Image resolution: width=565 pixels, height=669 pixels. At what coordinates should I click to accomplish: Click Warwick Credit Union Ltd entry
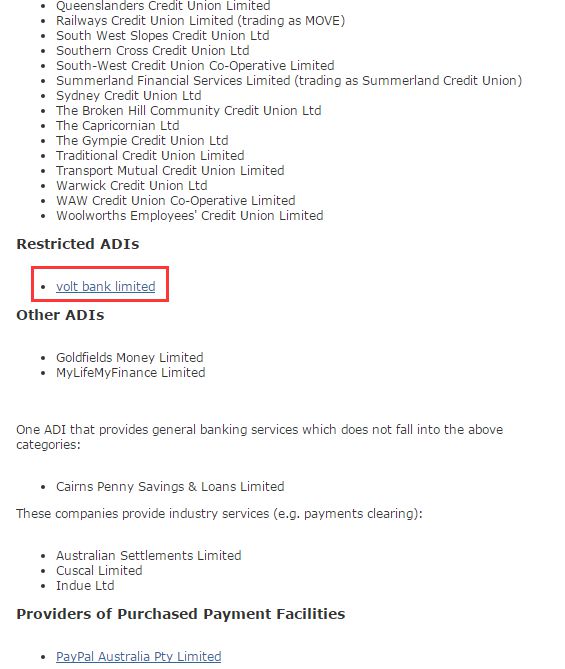131,186
